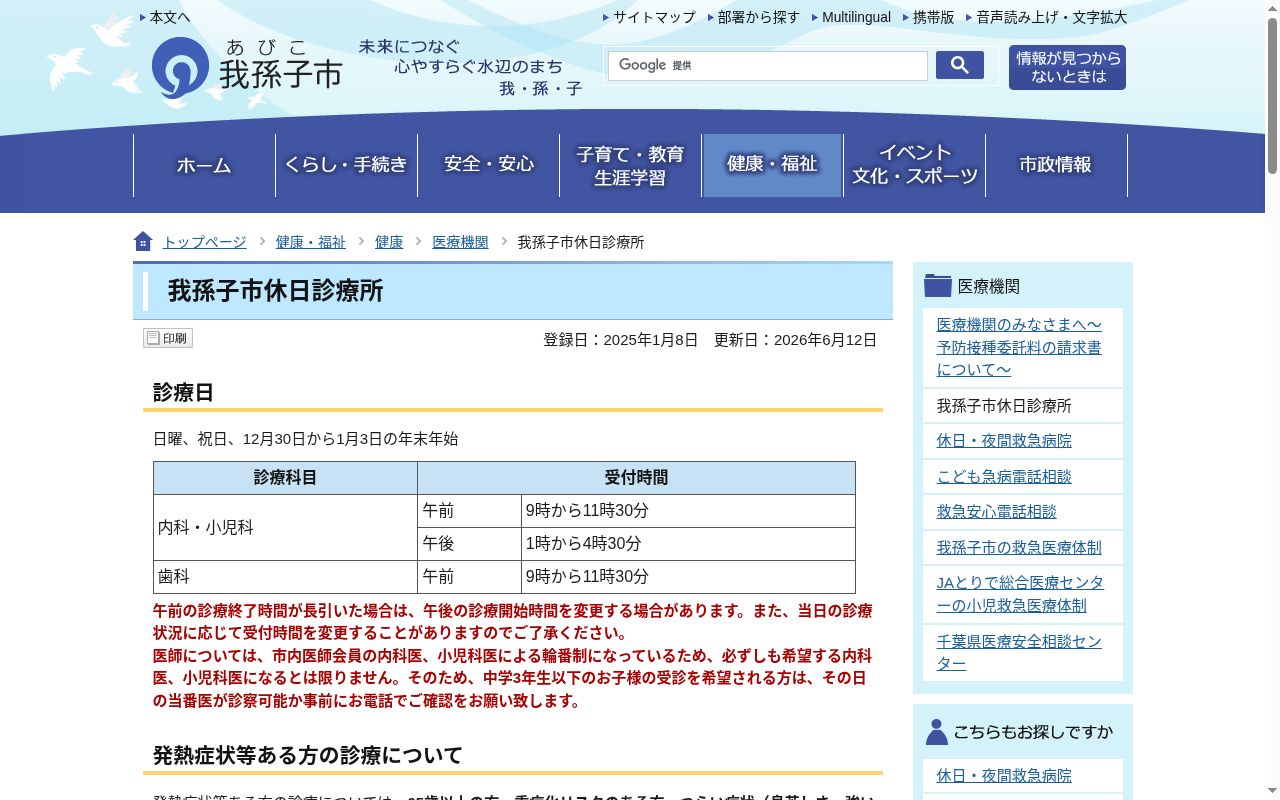Open JAとりで総合医療センターの小児救急医療体制 link
Screen dimensions: 1280x800
1020,594
